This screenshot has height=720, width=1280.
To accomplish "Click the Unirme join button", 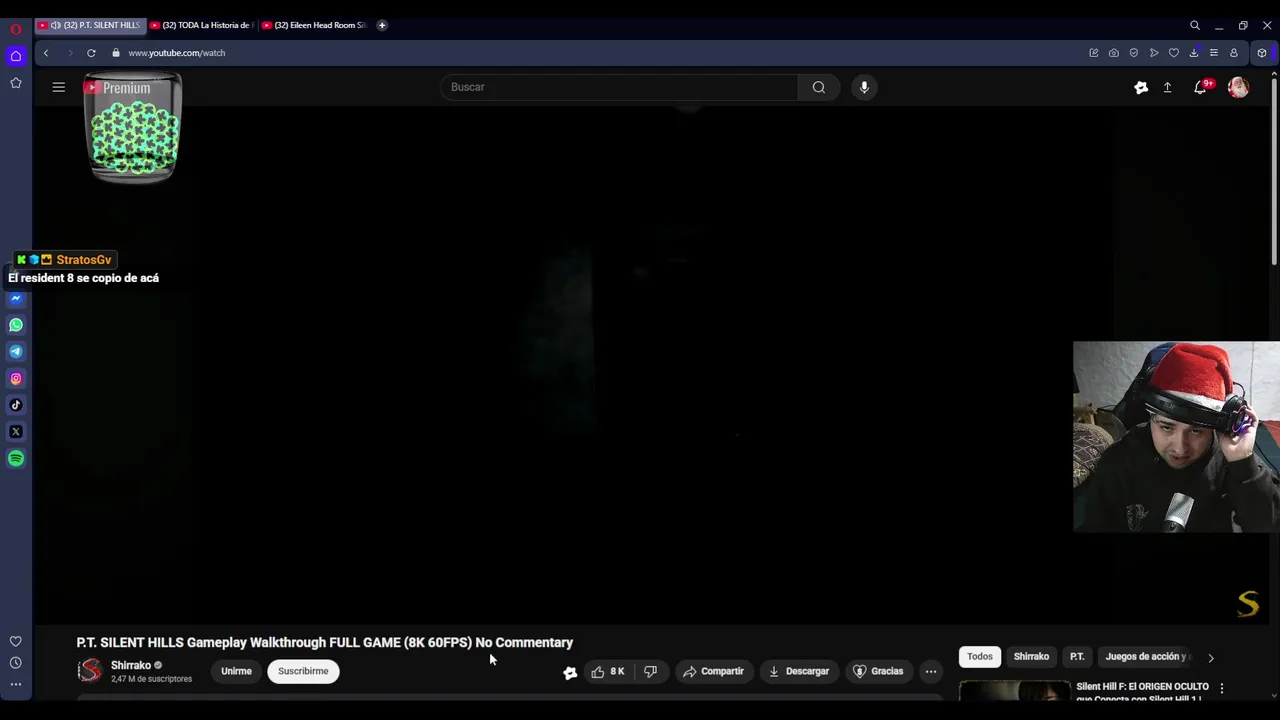I will coord(236,671).
